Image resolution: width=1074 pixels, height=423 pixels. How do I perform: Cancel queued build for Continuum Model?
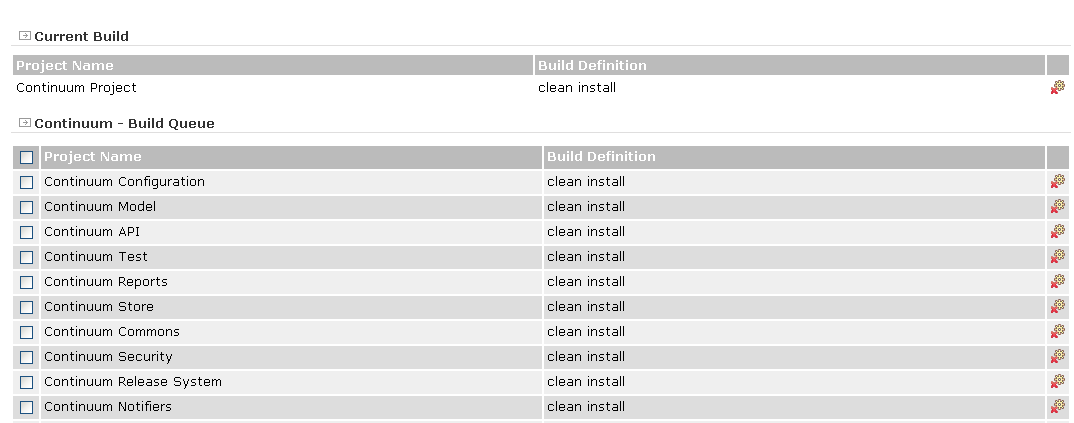(1057, 207)
